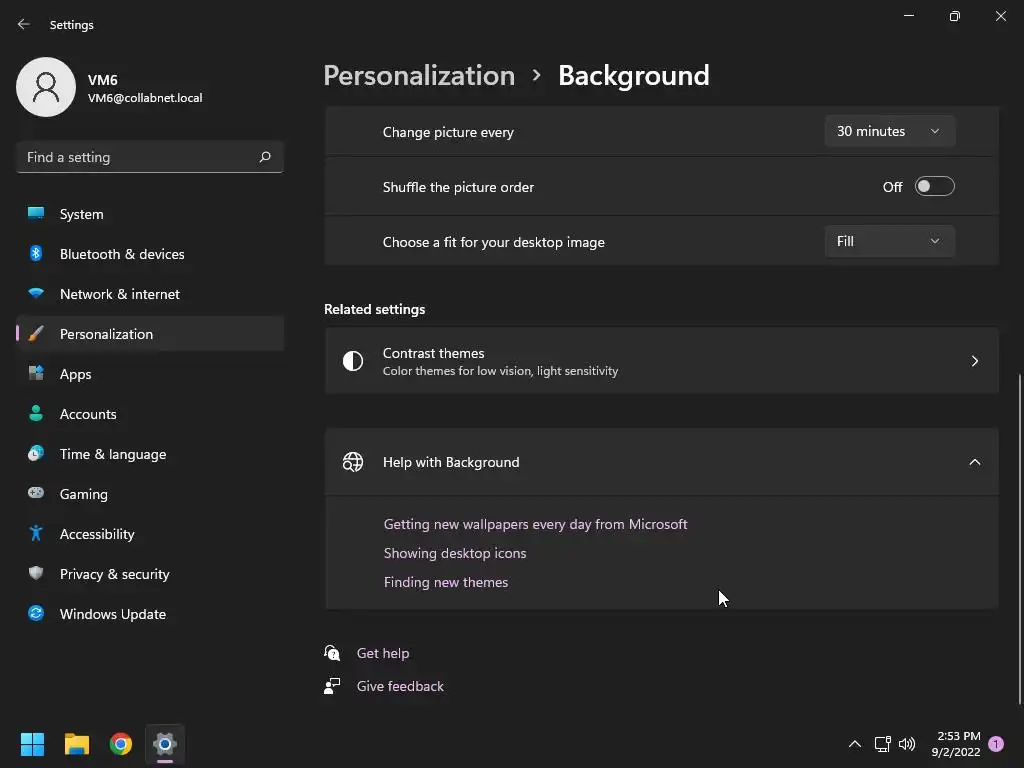Enable Shuffle the picture order toggle
1024x768 pixels.
934,187
